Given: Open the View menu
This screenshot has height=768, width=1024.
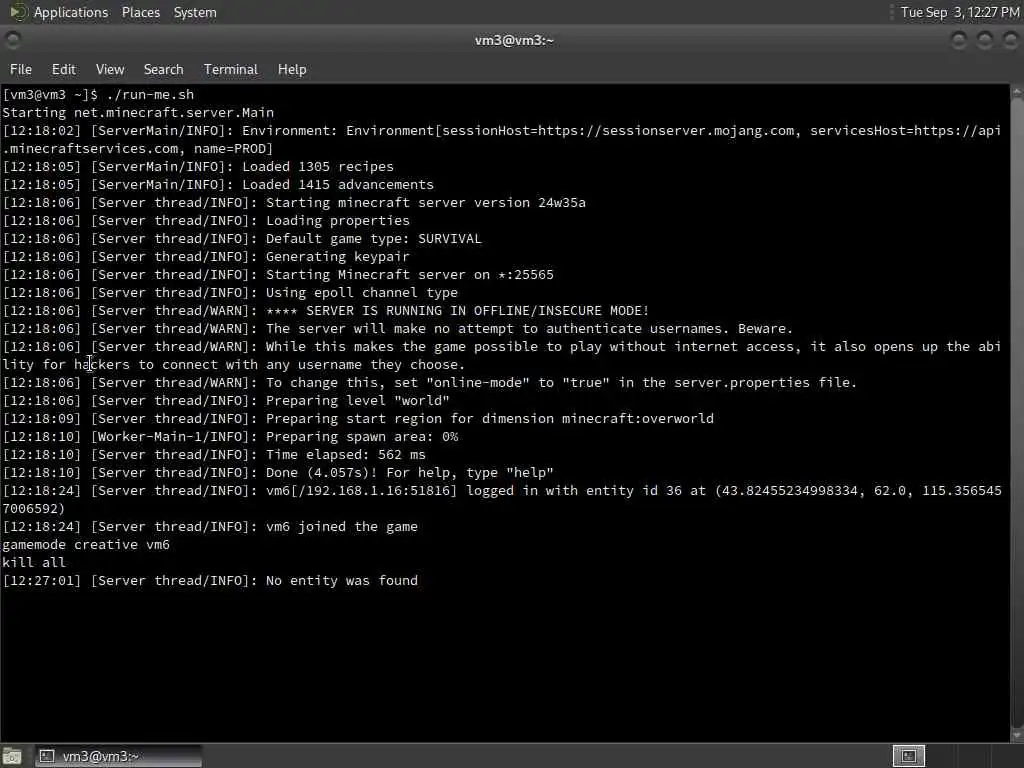Looking at the screenshot, I should pyautogui.click(x=110, y=69).
